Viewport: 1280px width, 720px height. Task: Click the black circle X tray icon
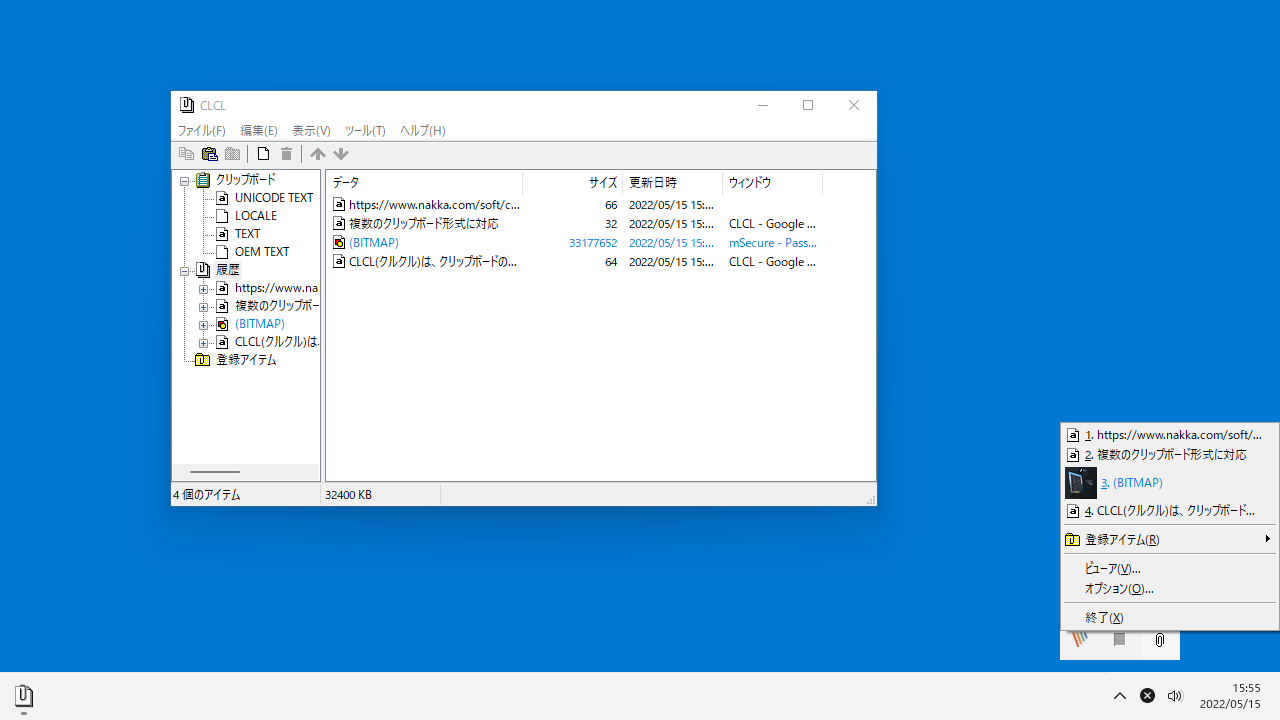[x=1148, y=696]
